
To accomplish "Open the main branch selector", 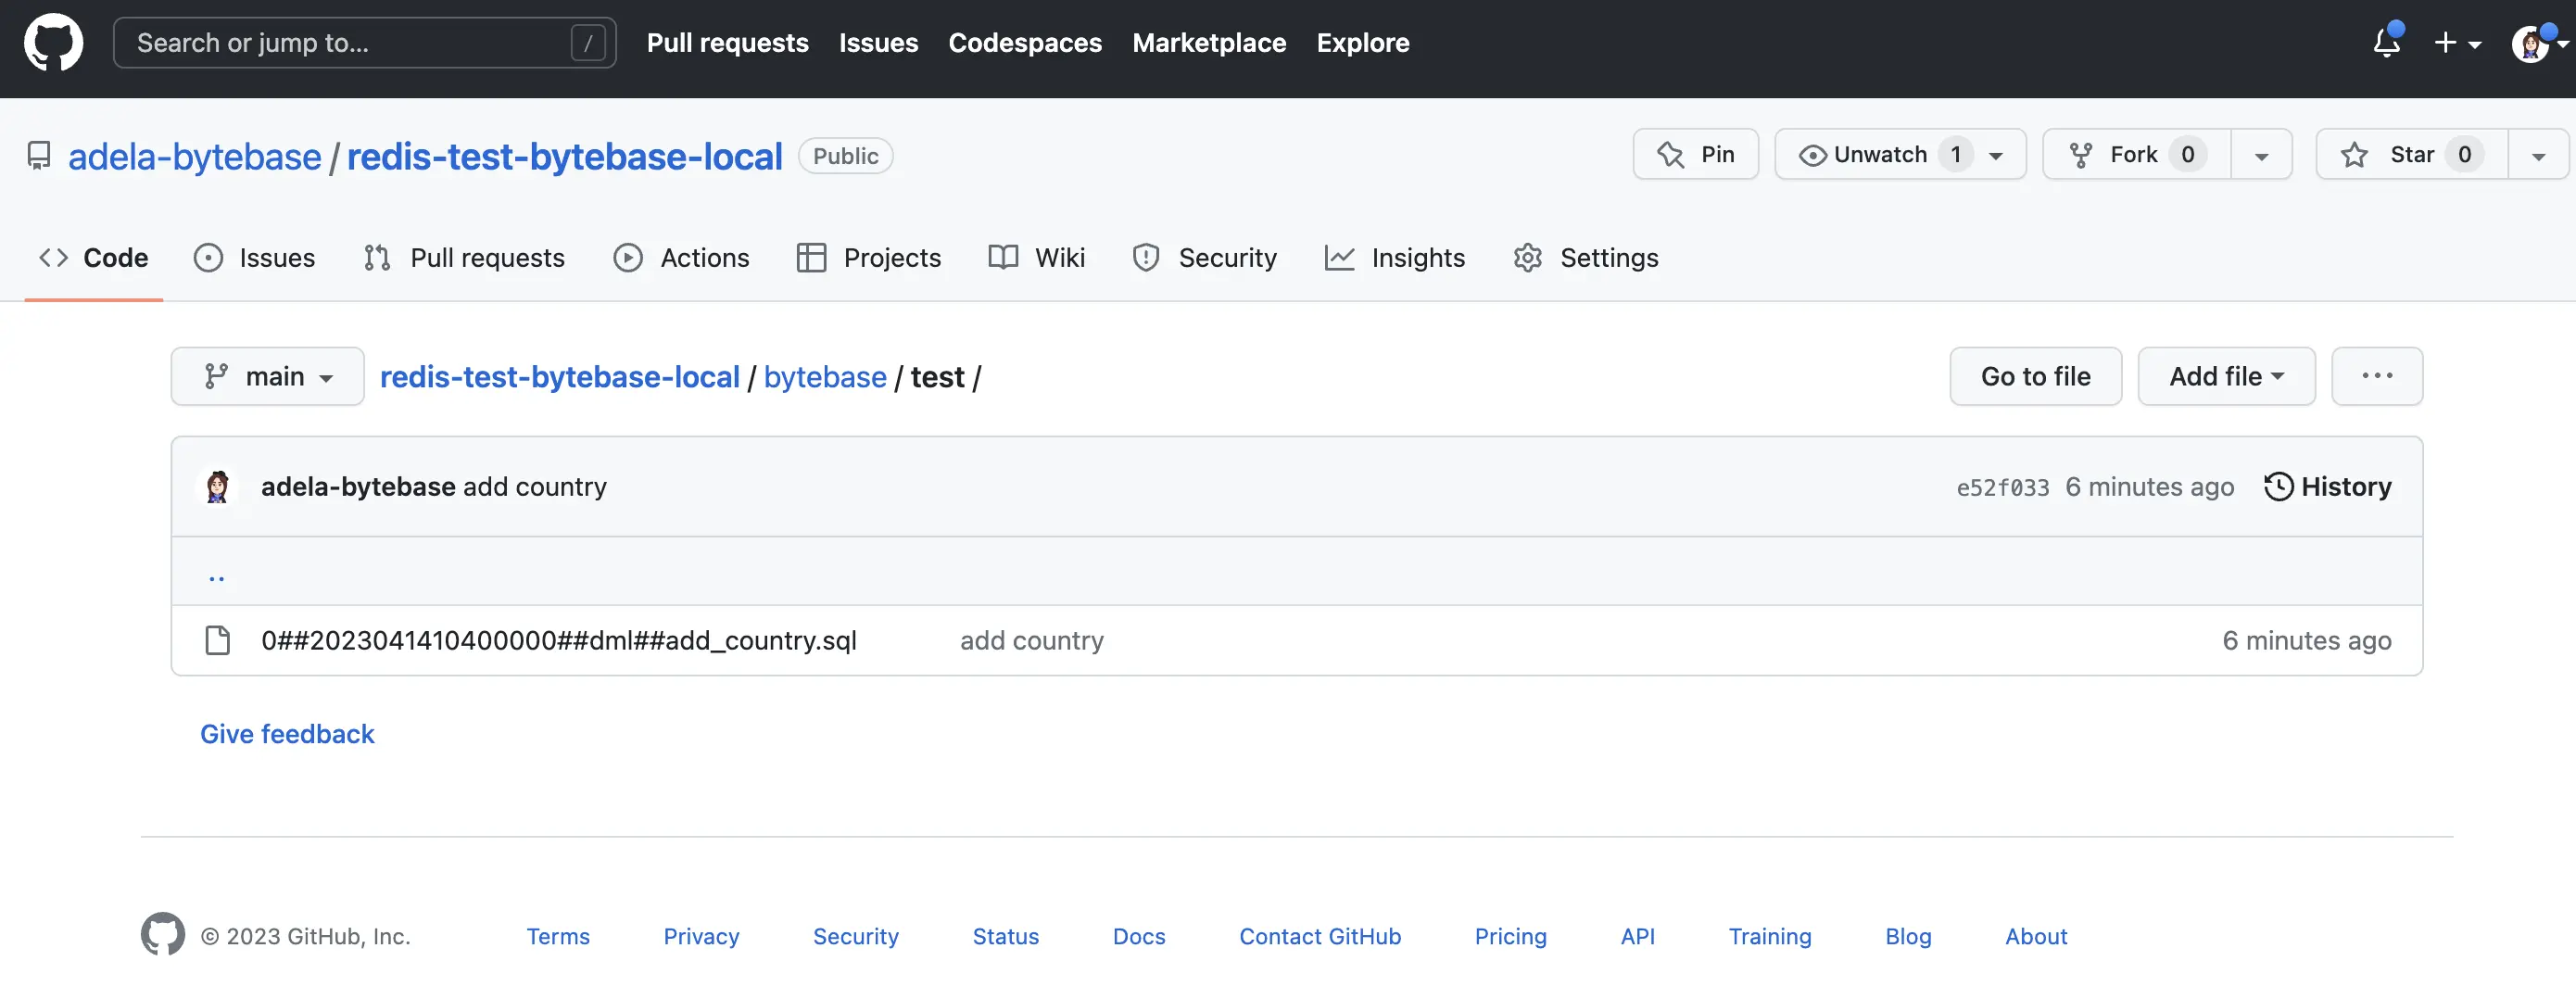I will (267, 376).
